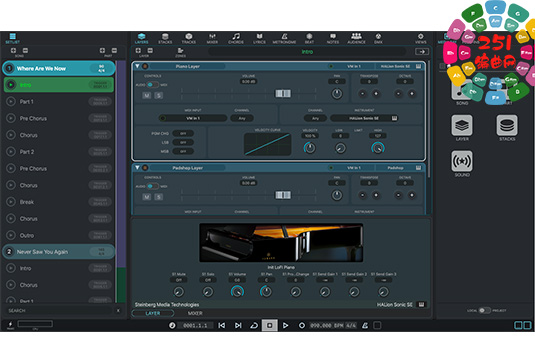Image resolution: width=535 pixels, height=363 pixels.
Task: Click the S1 Volume knob
Action: click(237, 292)
